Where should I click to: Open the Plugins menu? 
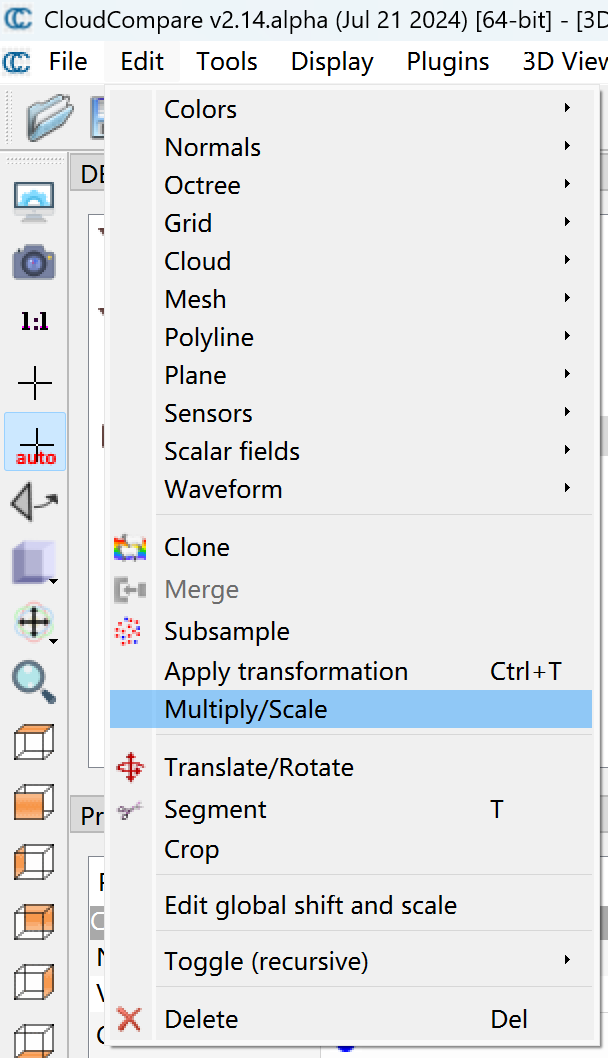(x=448, y=61)
